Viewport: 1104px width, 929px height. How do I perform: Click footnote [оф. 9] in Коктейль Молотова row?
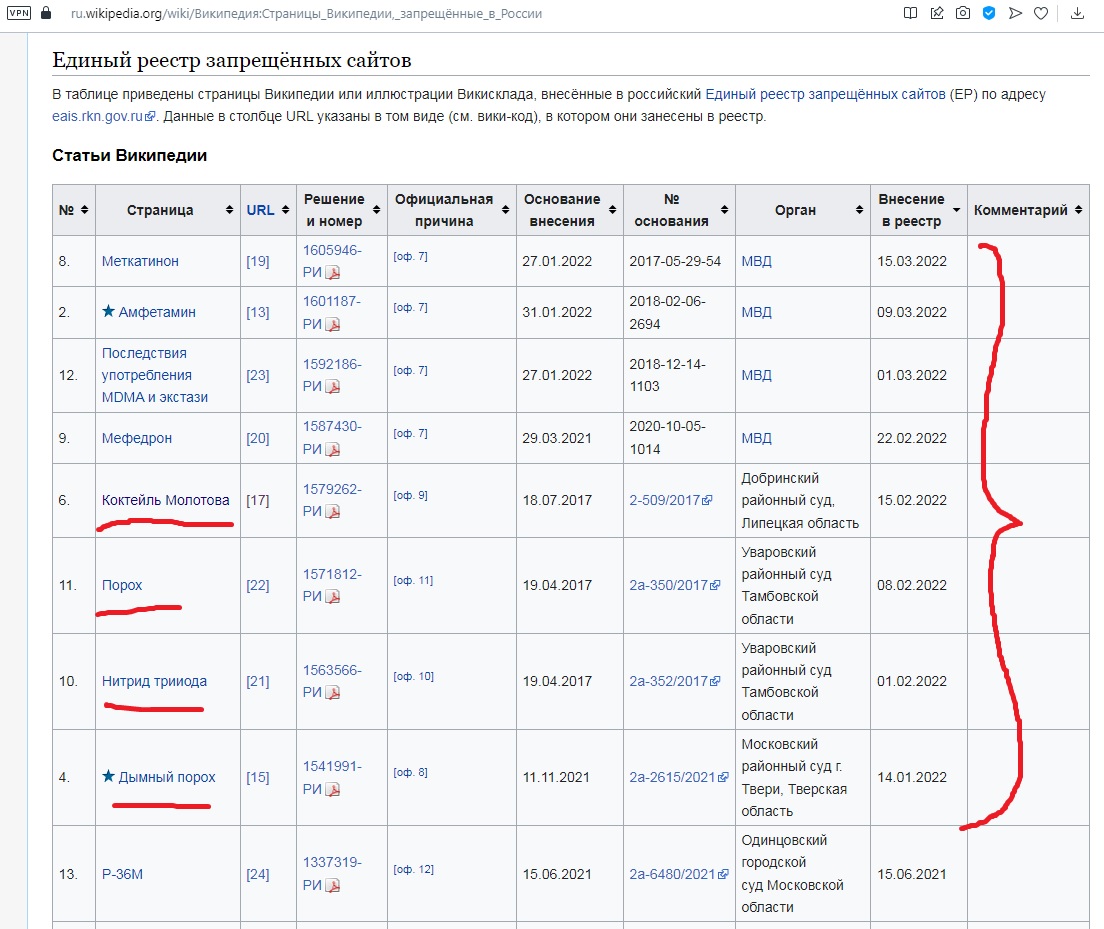coord(410,495)
